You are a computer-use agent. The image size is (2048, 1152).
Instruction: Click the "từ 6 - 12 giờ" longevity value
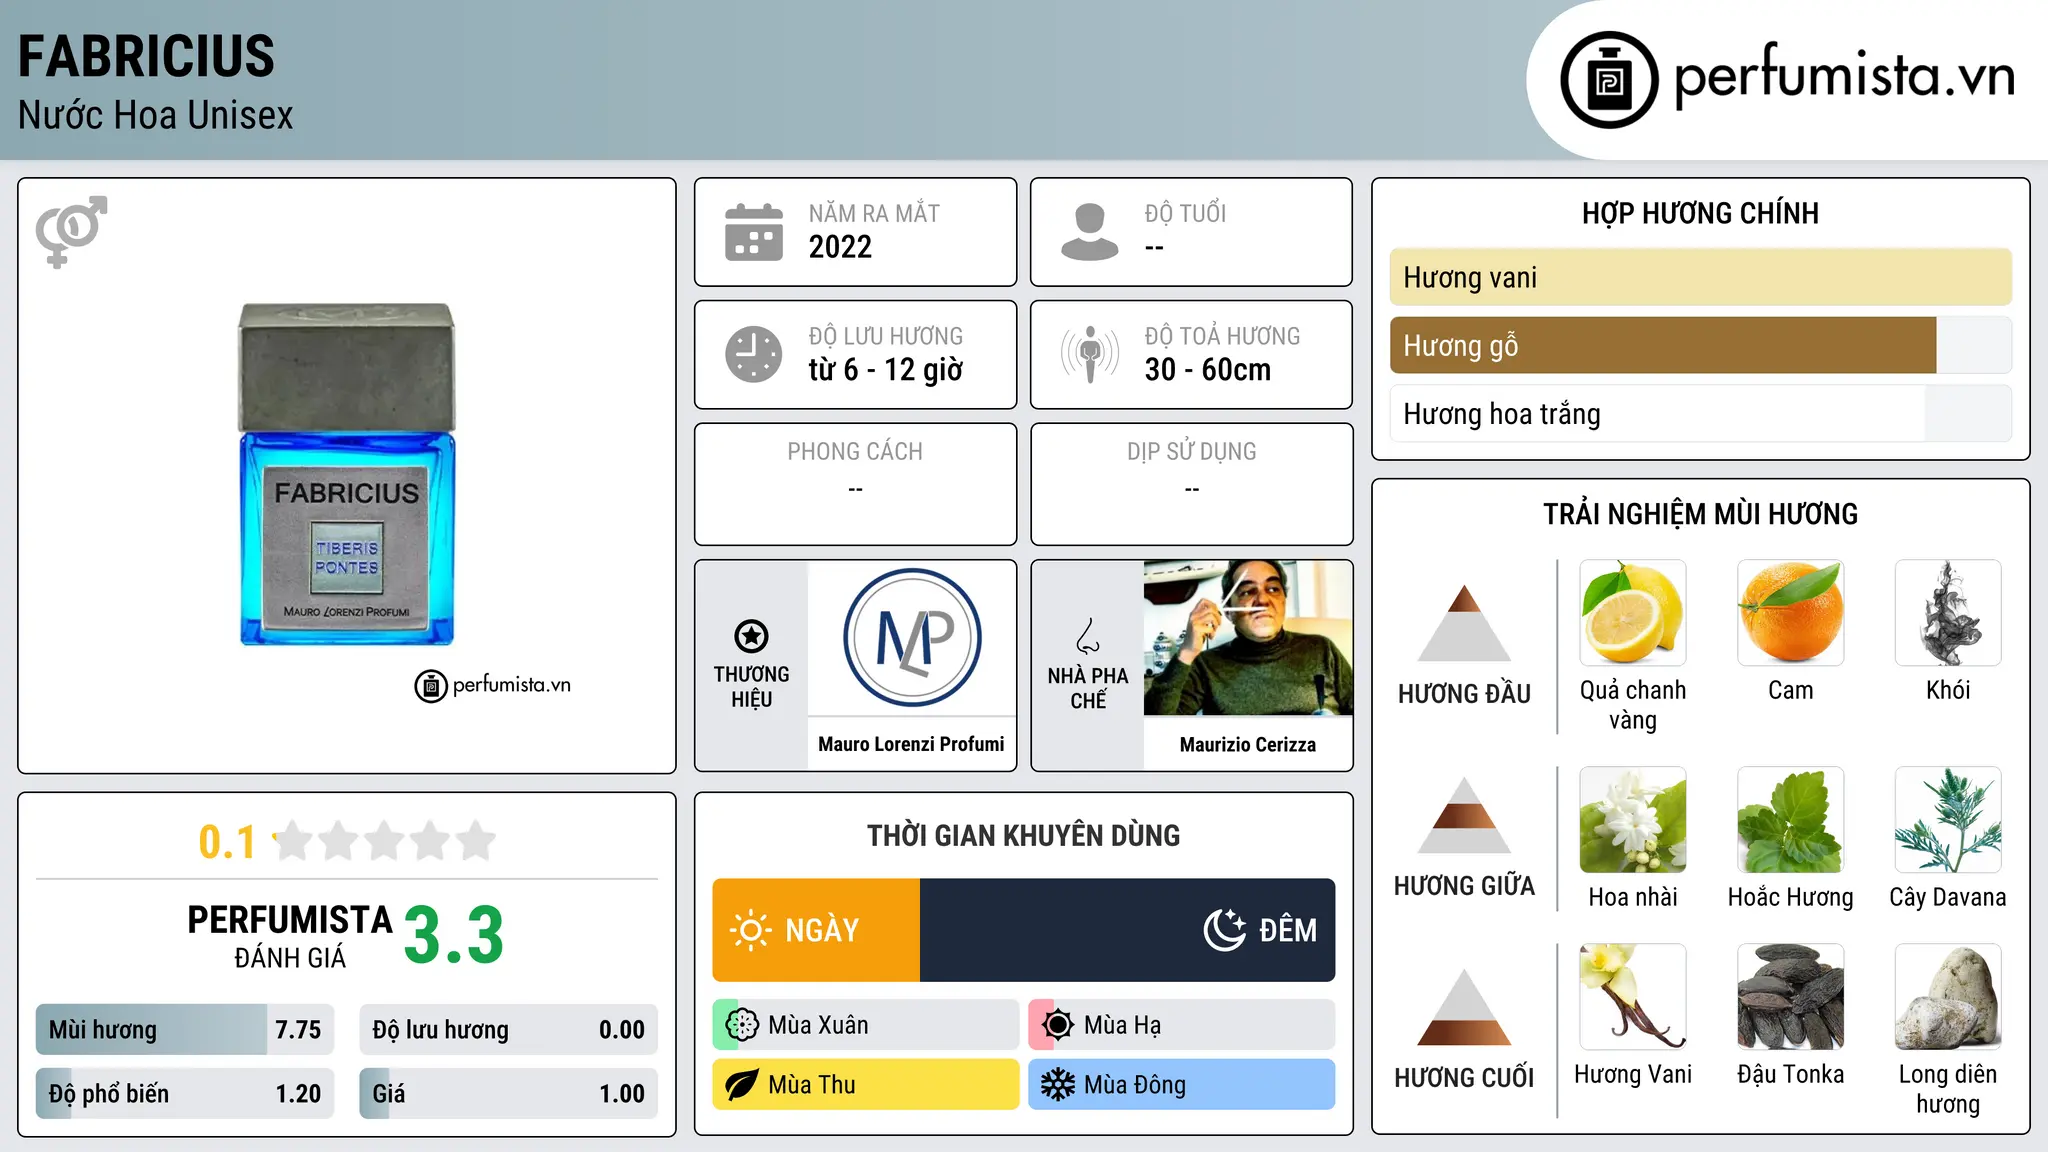tap(886, 370)
